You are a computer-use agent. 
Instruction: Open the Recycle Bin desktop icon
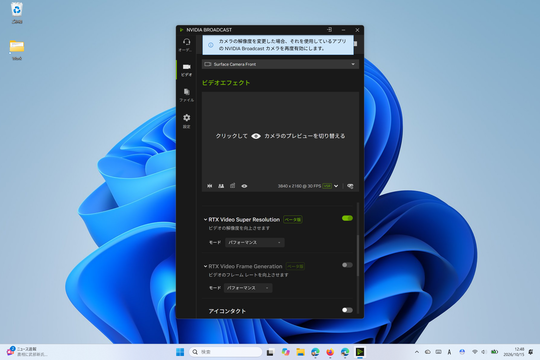[17, 13]
